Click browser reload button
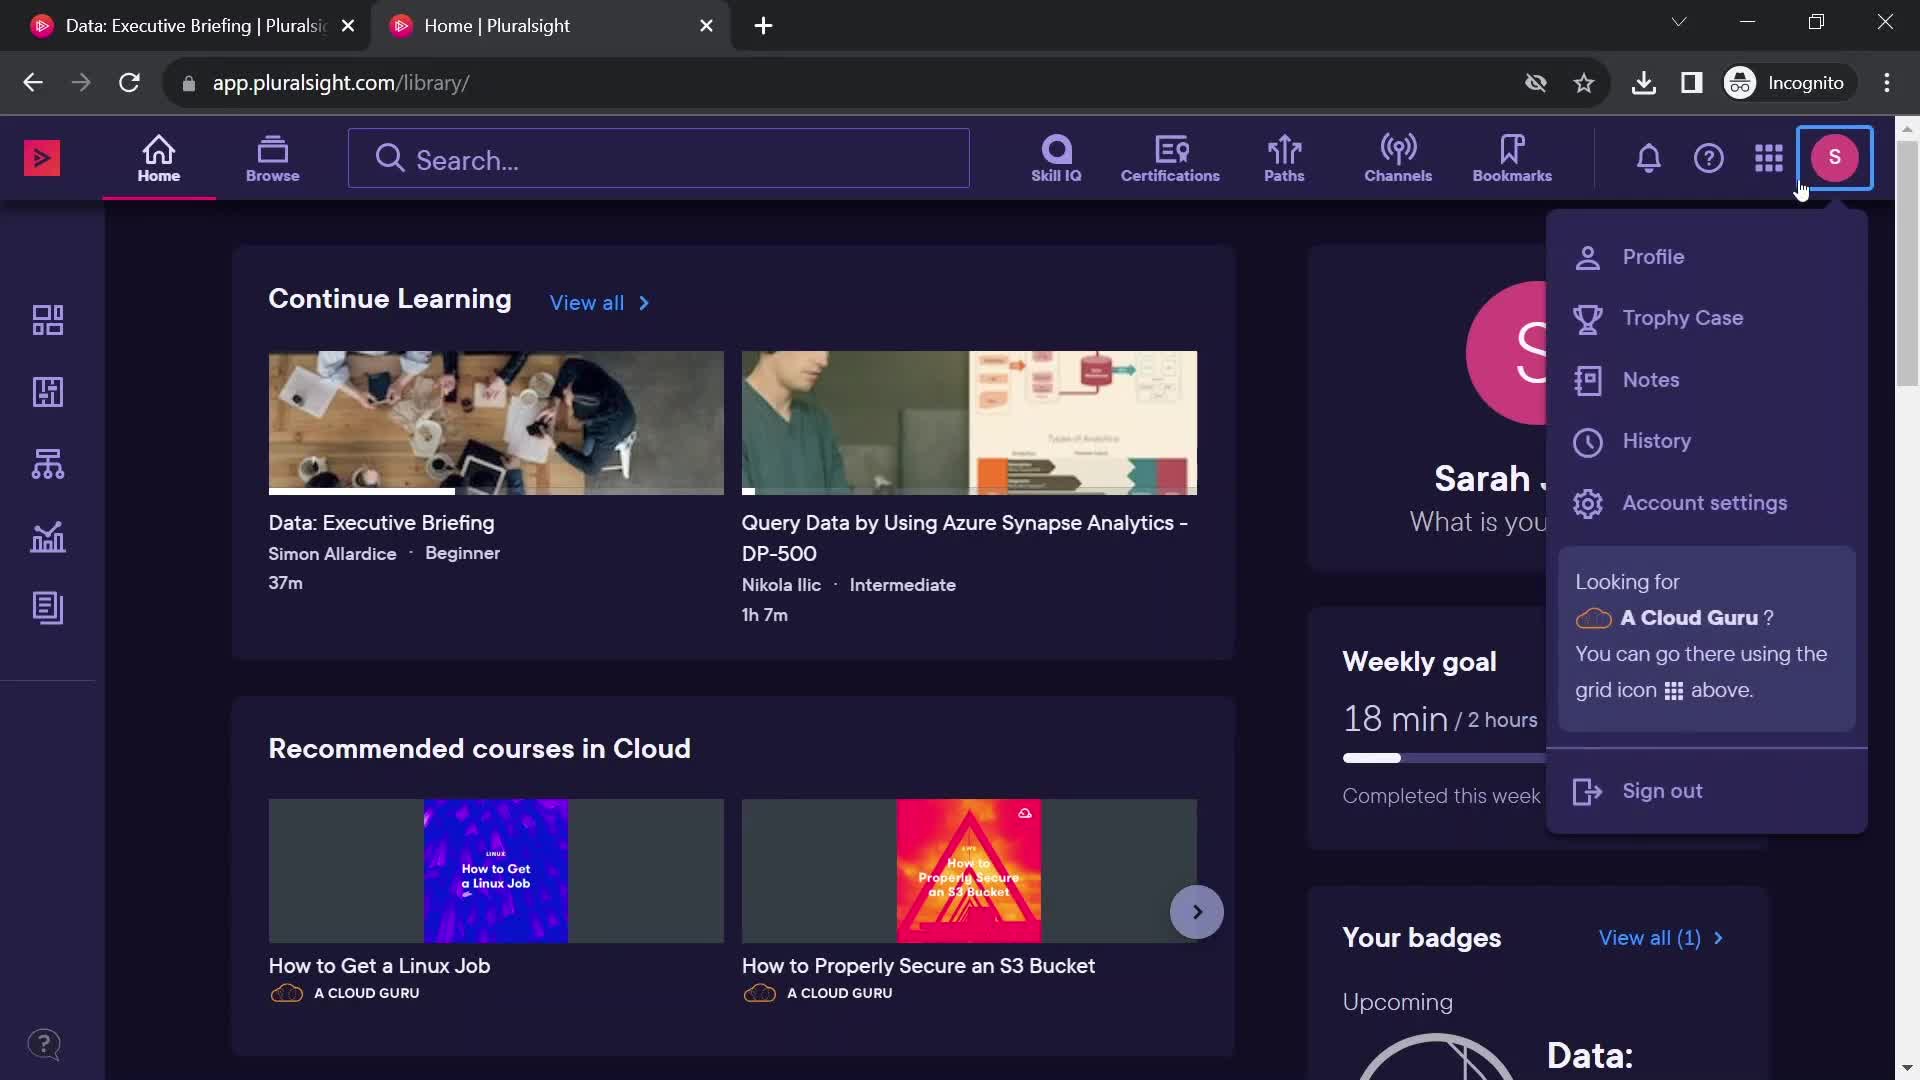The width and height of the screenshot is (1920, 1080). (x=129, y=83)
